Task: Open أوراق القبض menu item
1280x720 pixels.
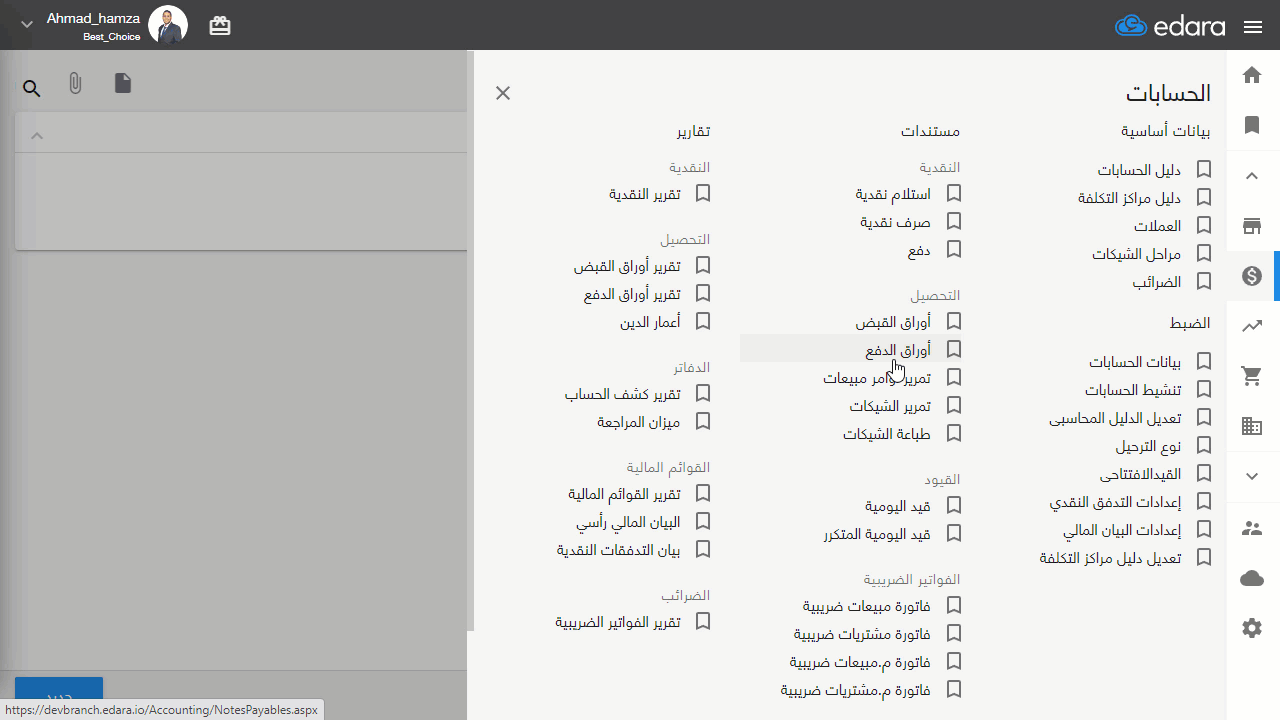Action: point(893,322)
